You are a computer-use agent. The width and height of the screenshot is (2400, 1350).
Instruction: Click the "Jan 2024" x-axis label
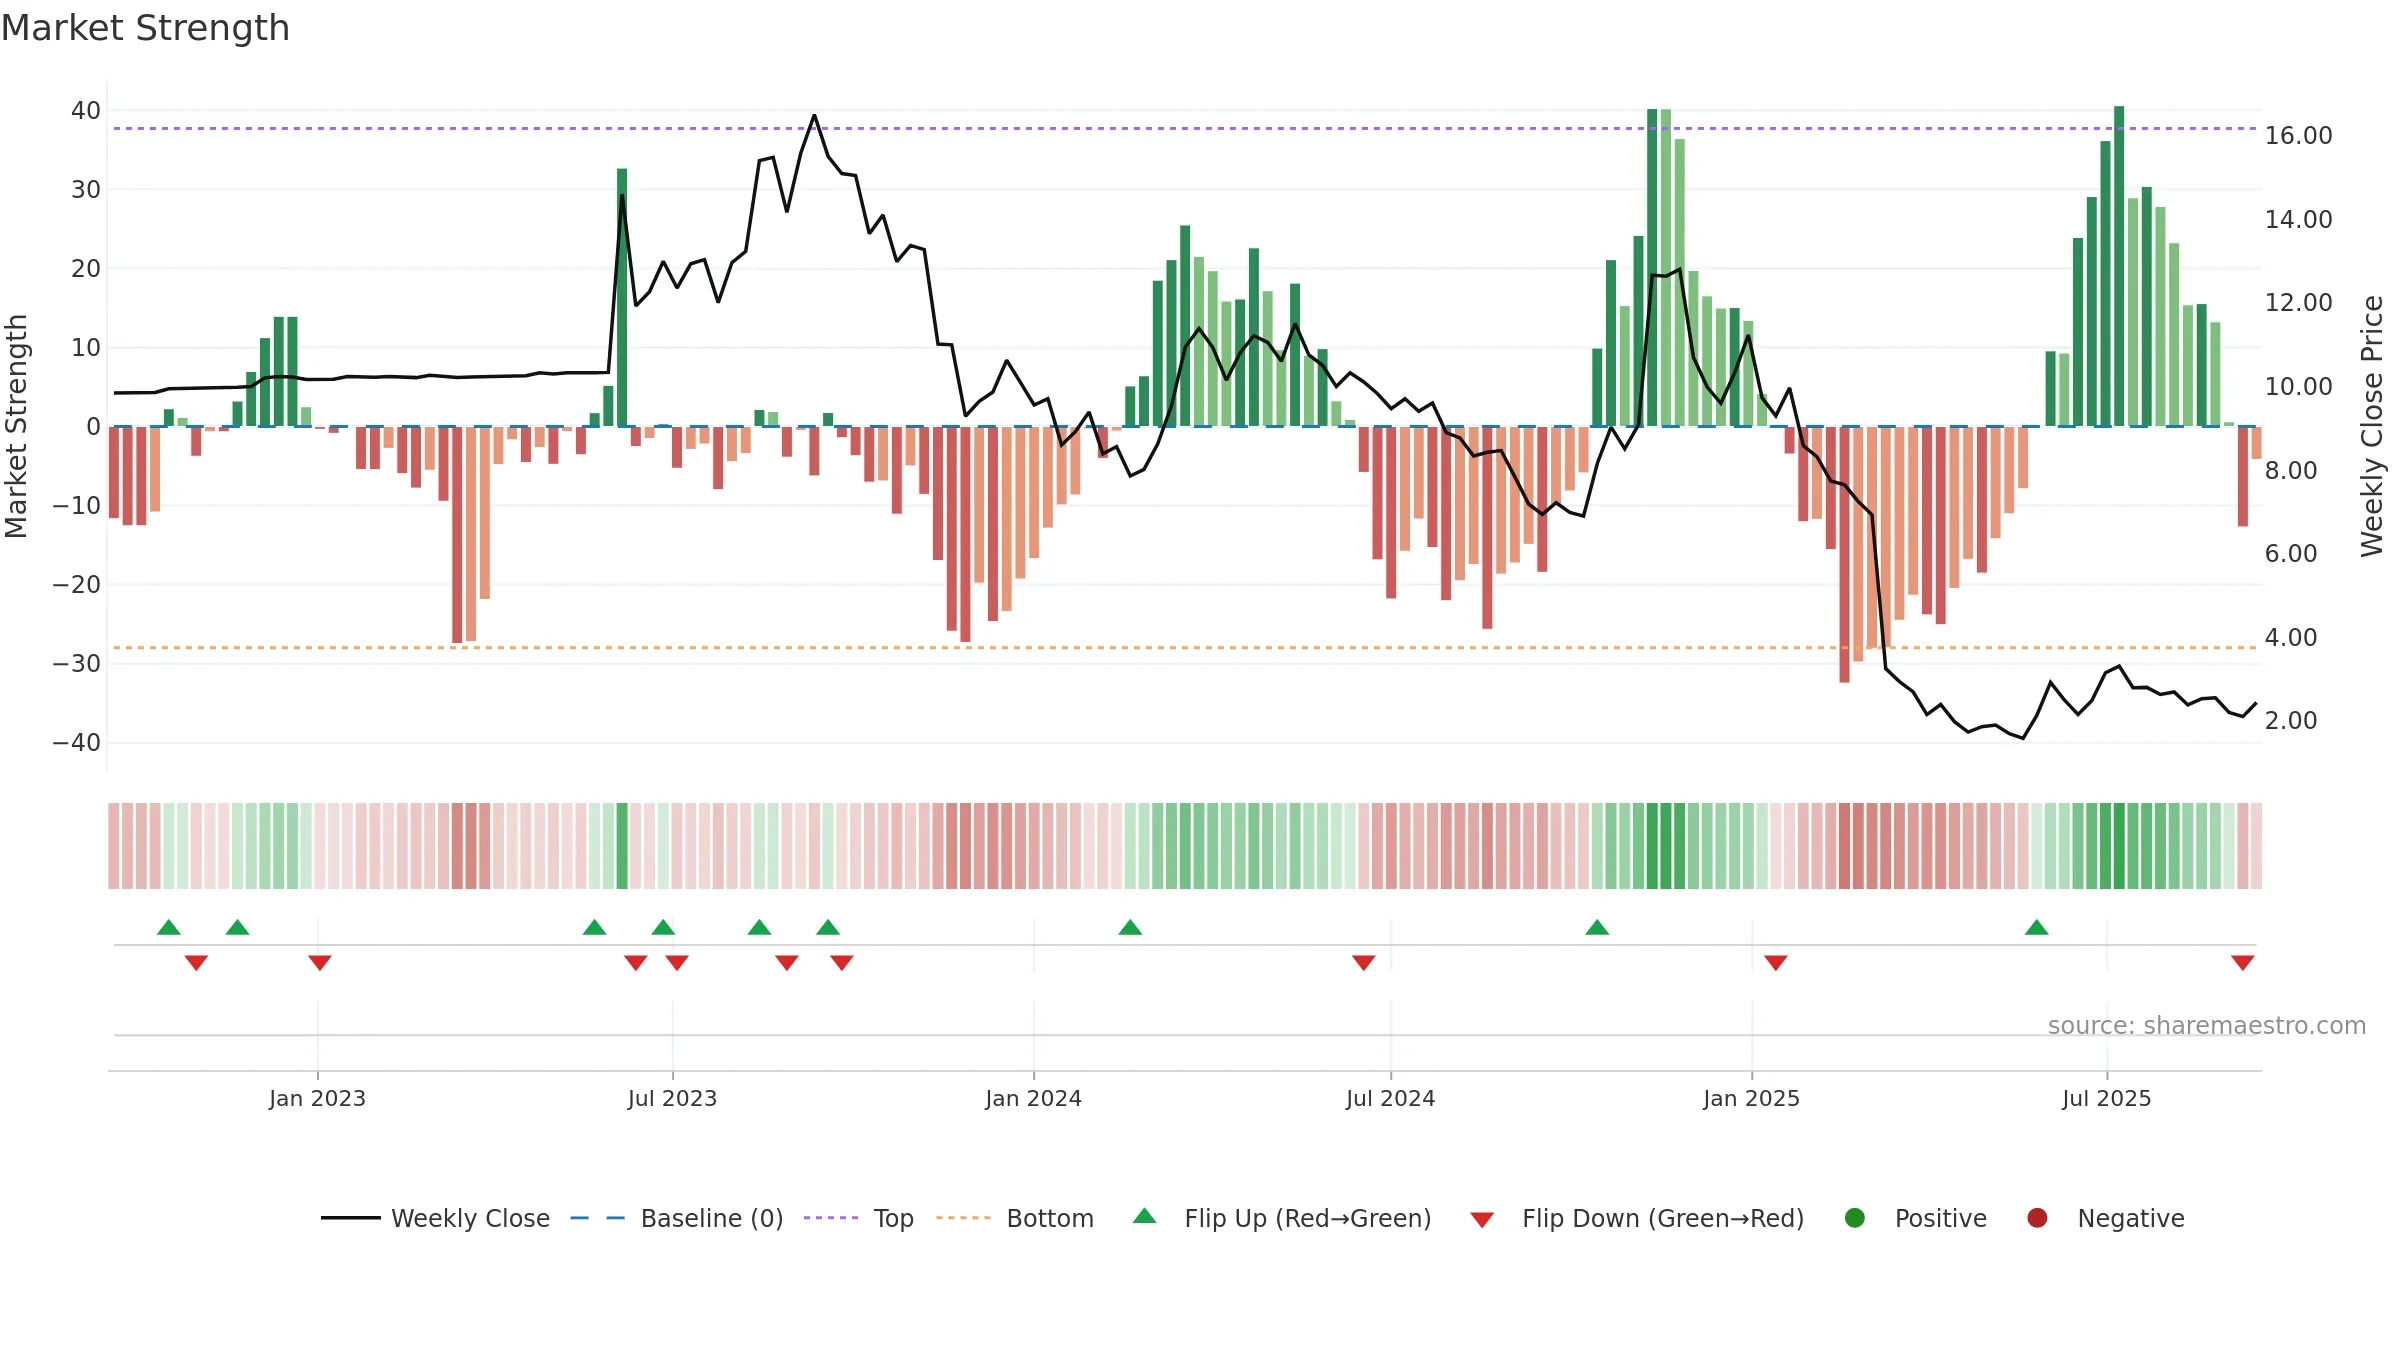[x=1034, y=1098]
